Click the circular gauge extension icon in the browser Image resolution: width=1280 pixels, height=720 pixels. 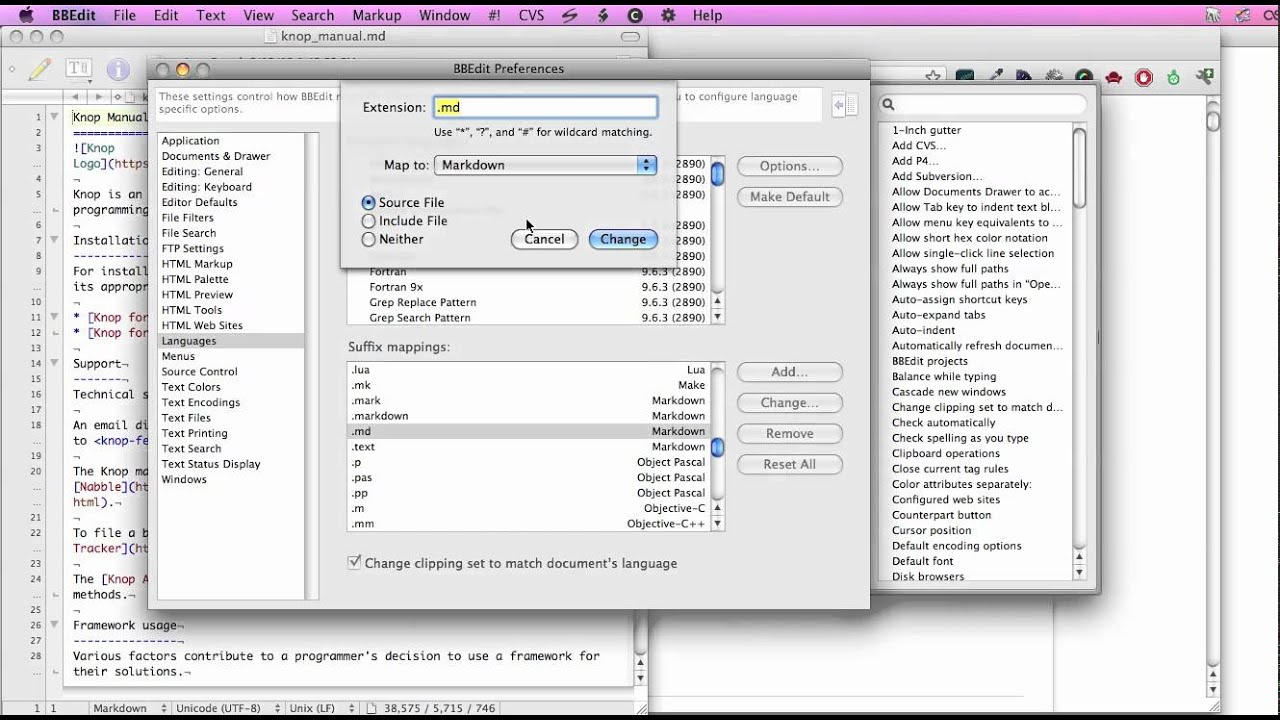click(x=1084, y=77)
